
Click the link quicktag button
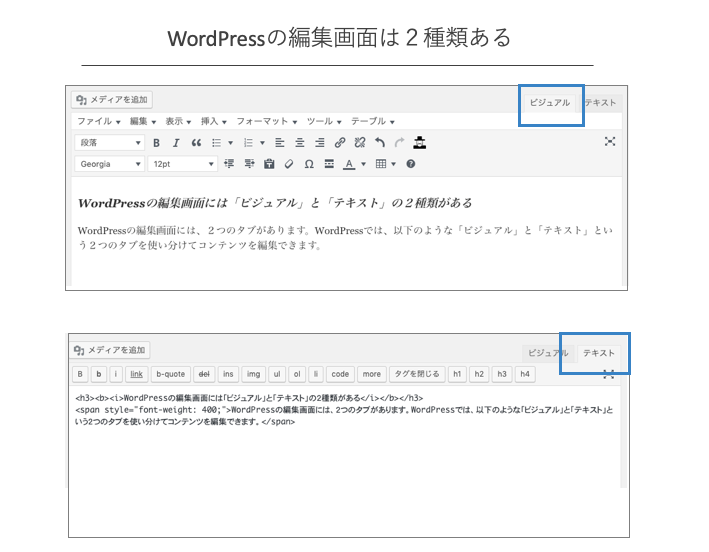pyautogui.click(x=137, y=374)
